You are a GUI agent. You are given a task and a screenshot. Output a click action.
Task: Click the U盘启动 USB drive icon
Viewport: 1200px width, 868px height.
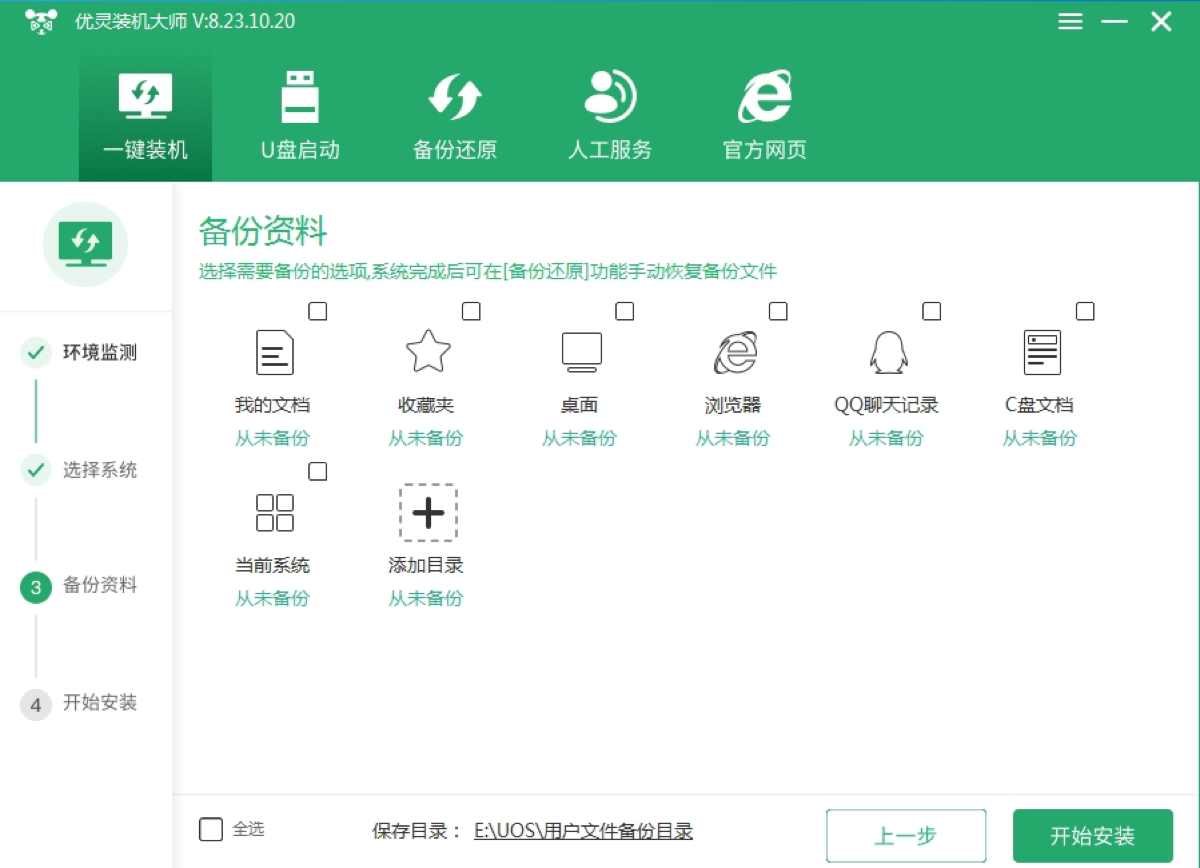point(300,97)
